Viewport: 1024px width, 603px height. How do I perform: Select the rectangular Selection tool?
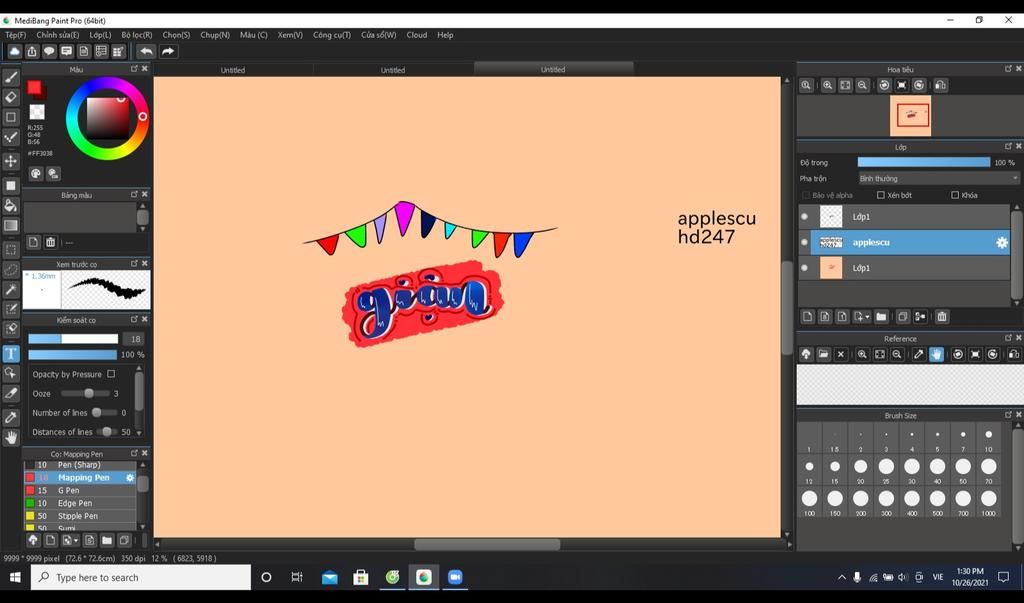[x=11, y=250]
